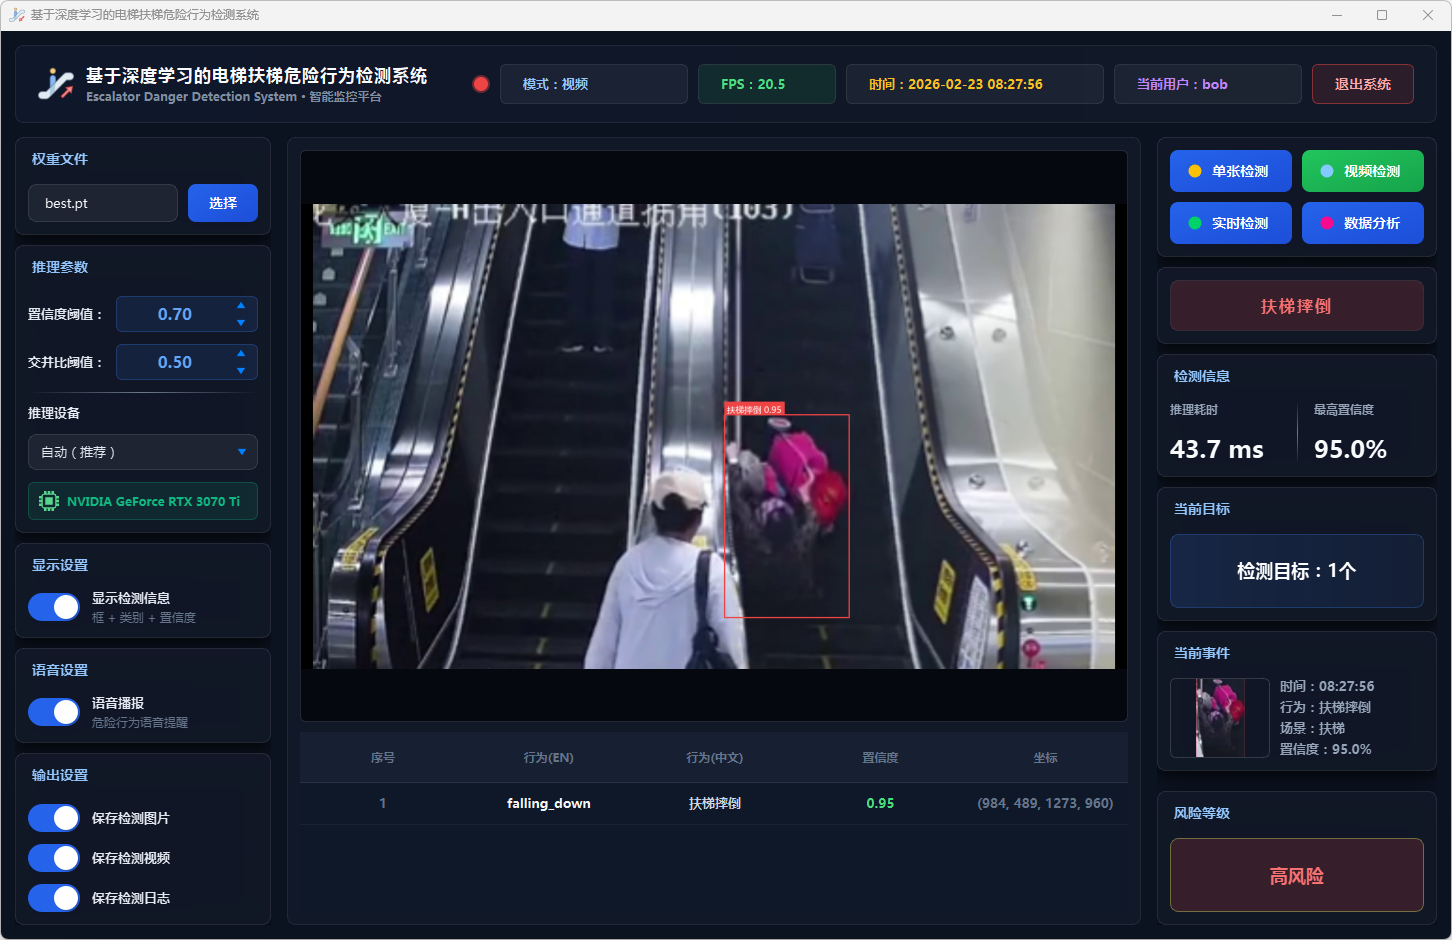The width and height of the screenshot is (1452, 940).
Task: Open the 推理设备 device dropdown
Action: click(143, 452)
